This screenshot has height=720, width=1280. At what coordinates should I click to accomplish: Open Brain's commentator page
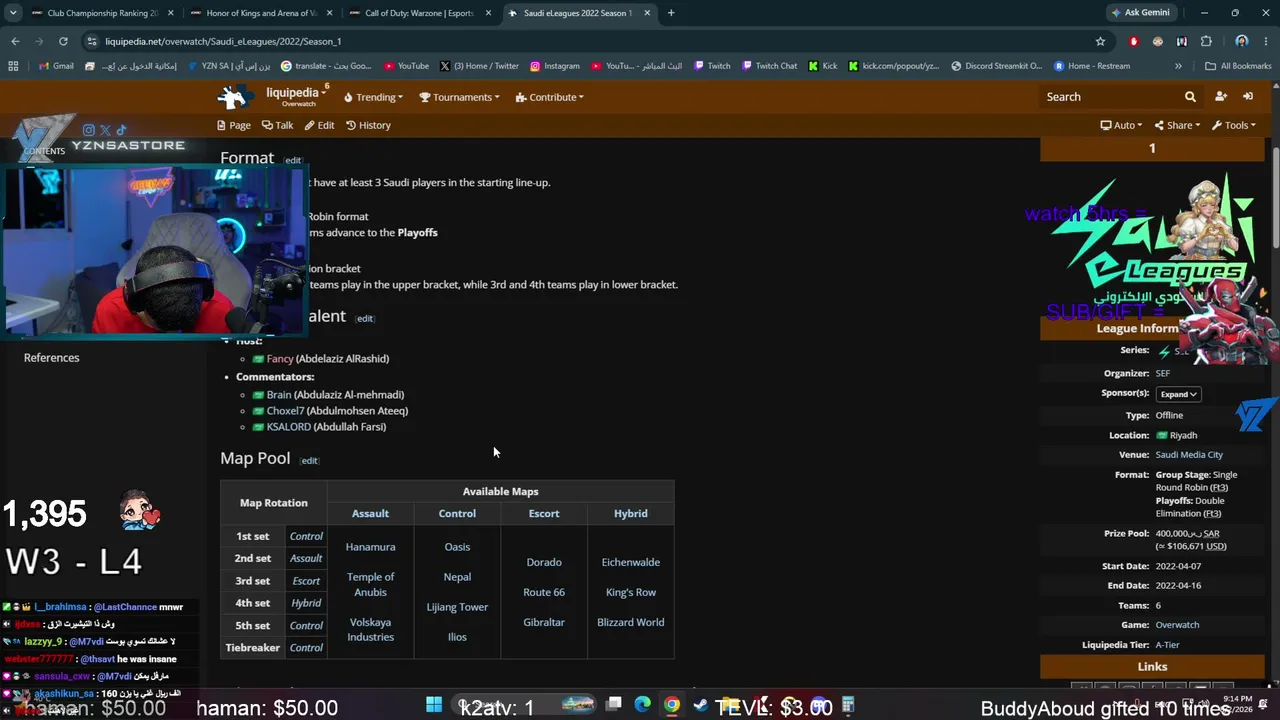279,394
